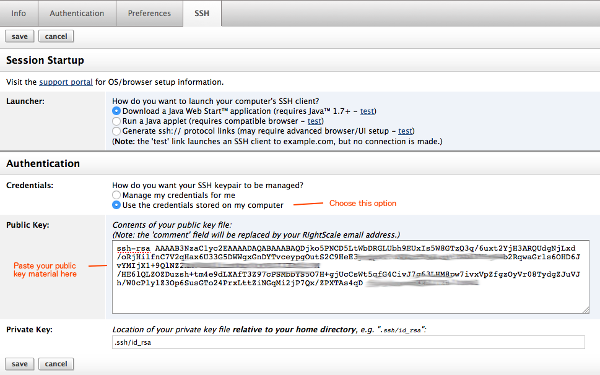Click test link for Java applet
600x375 pixels.
[315, 121]
